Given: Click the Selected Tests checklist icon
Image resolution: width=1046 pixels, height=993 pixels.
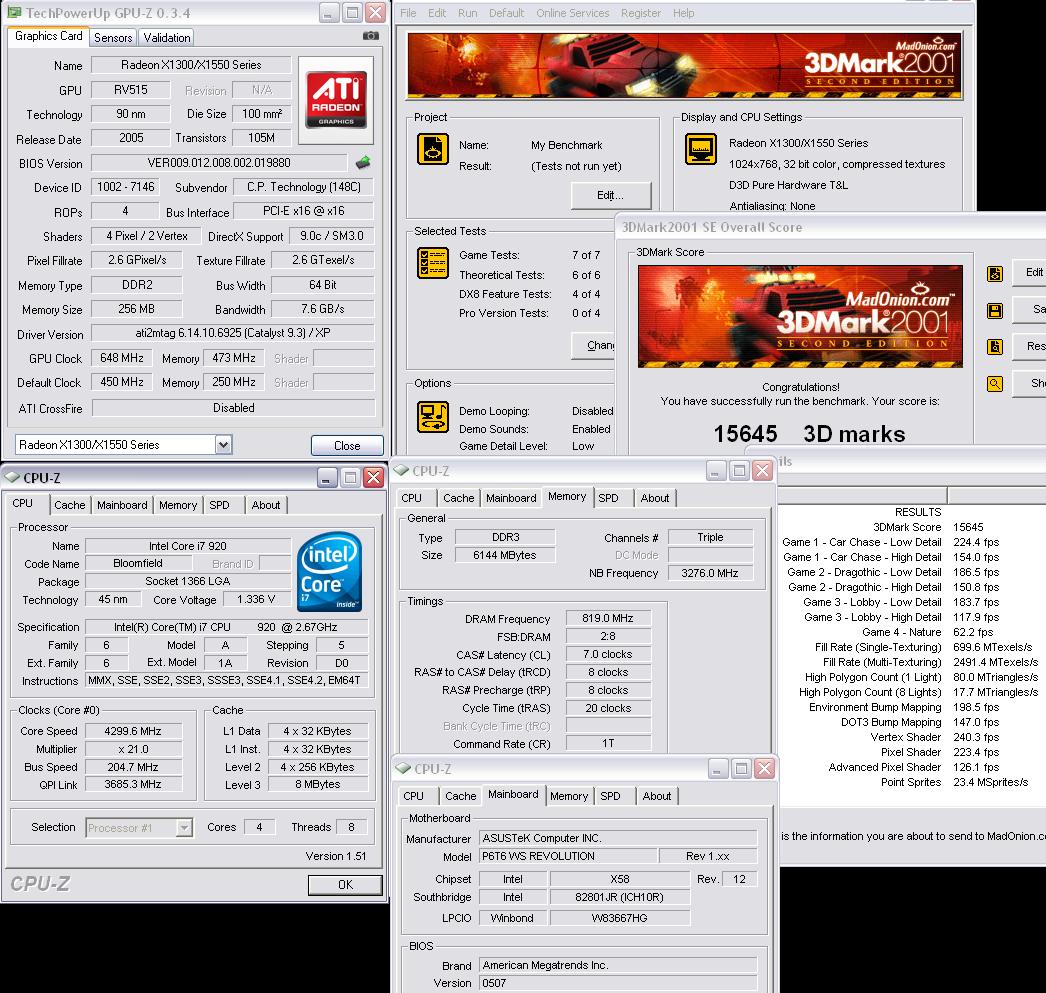Looking at the screenshot, I should click(432, 263).
